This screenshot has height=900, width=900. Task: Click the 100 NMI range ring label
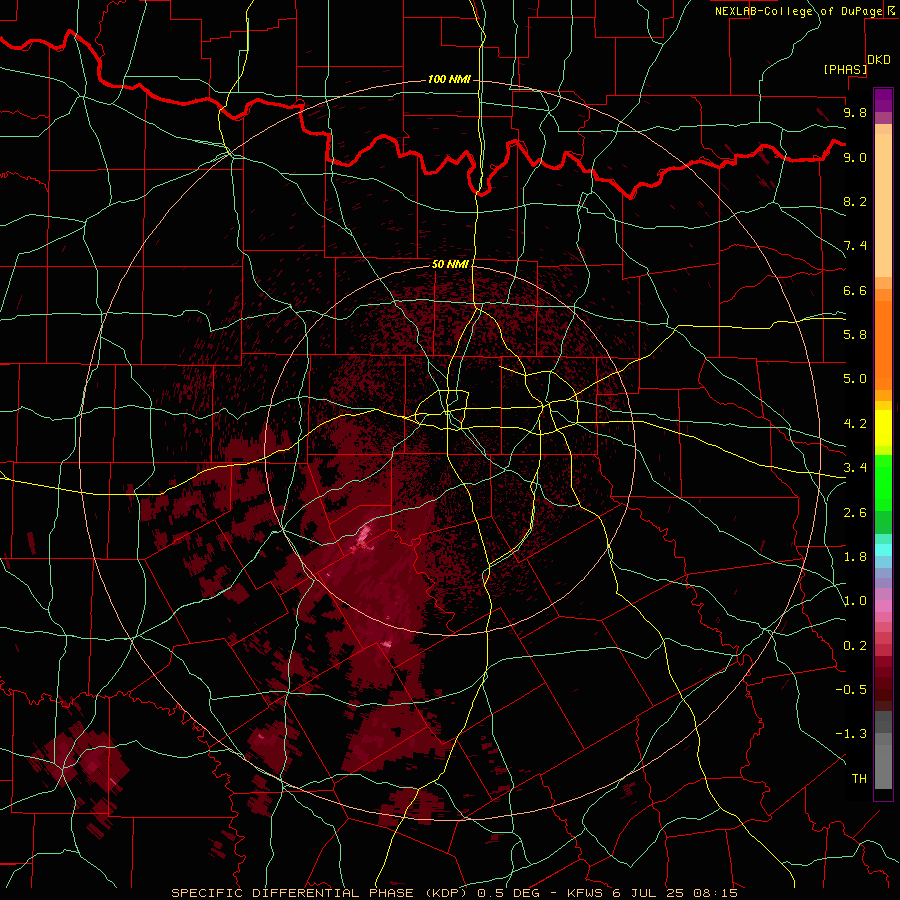[449, 79]
